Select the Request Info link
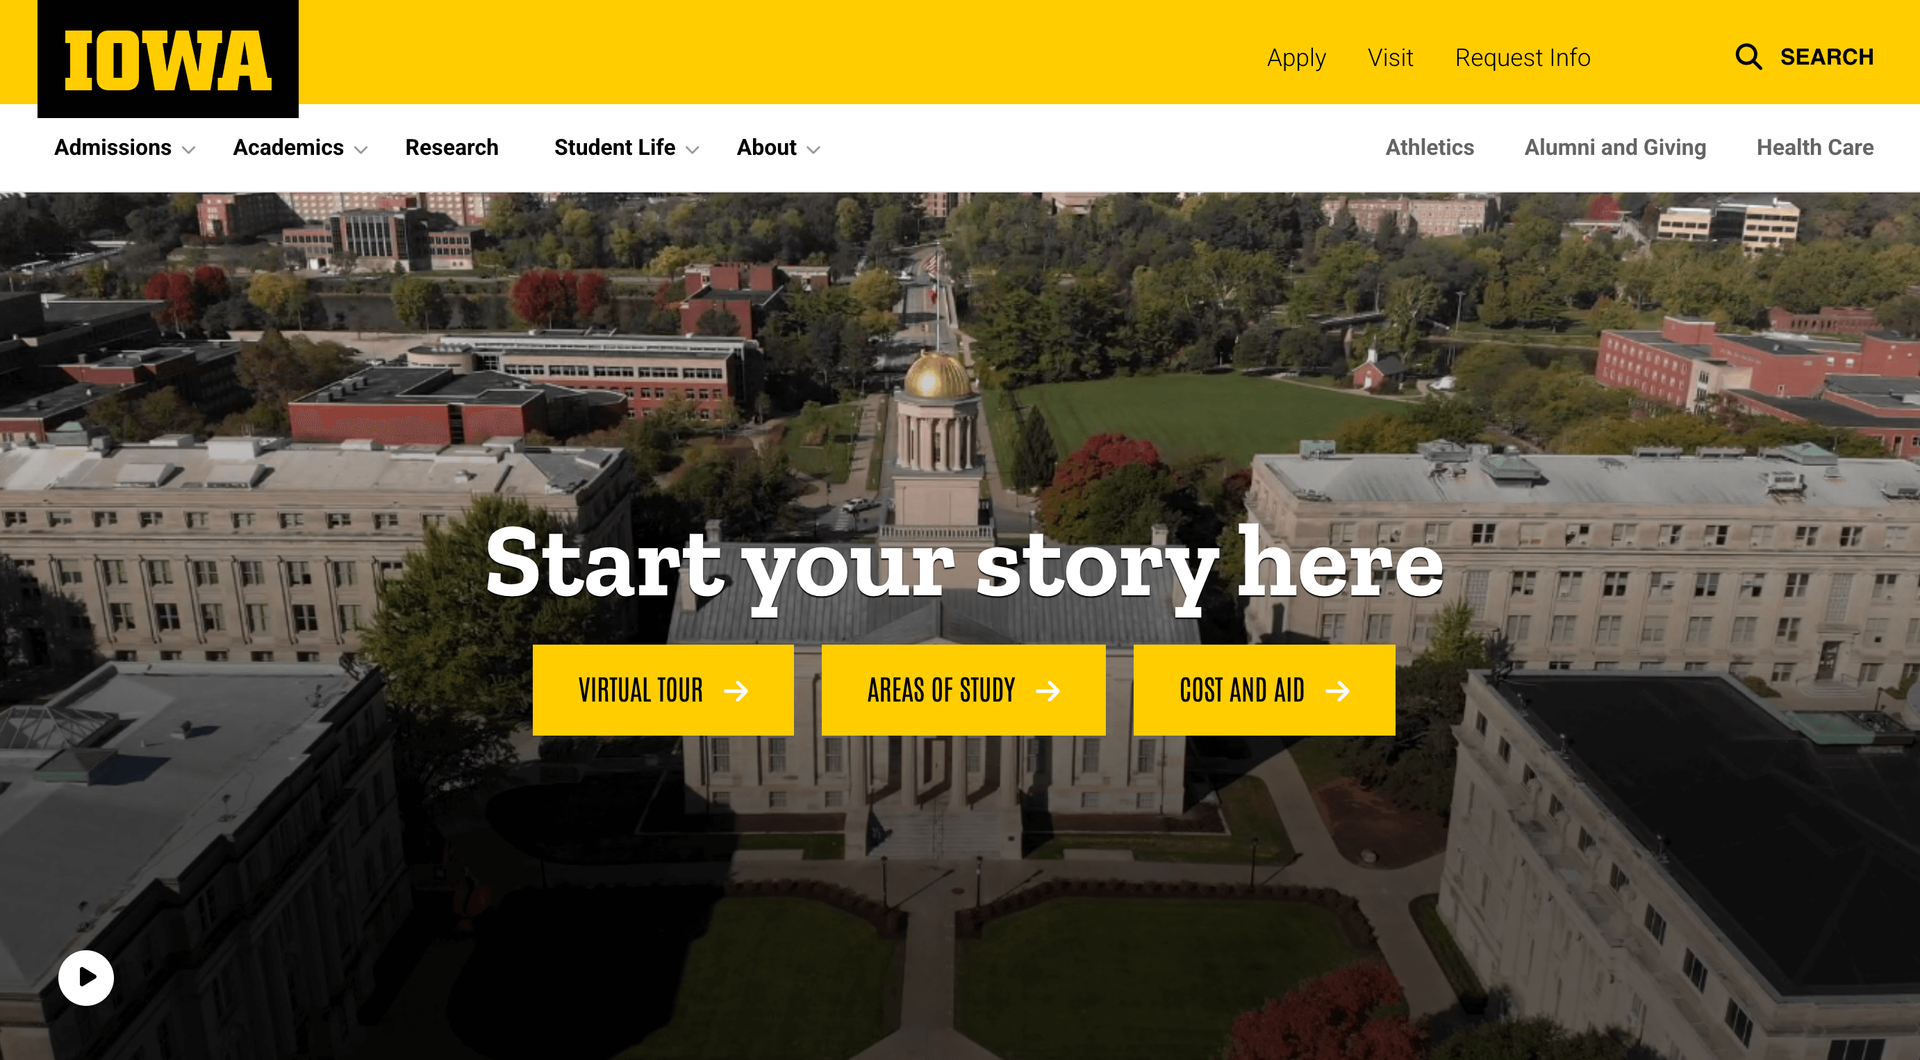The image size is (1920, 1060). (x=1522, y=58)
